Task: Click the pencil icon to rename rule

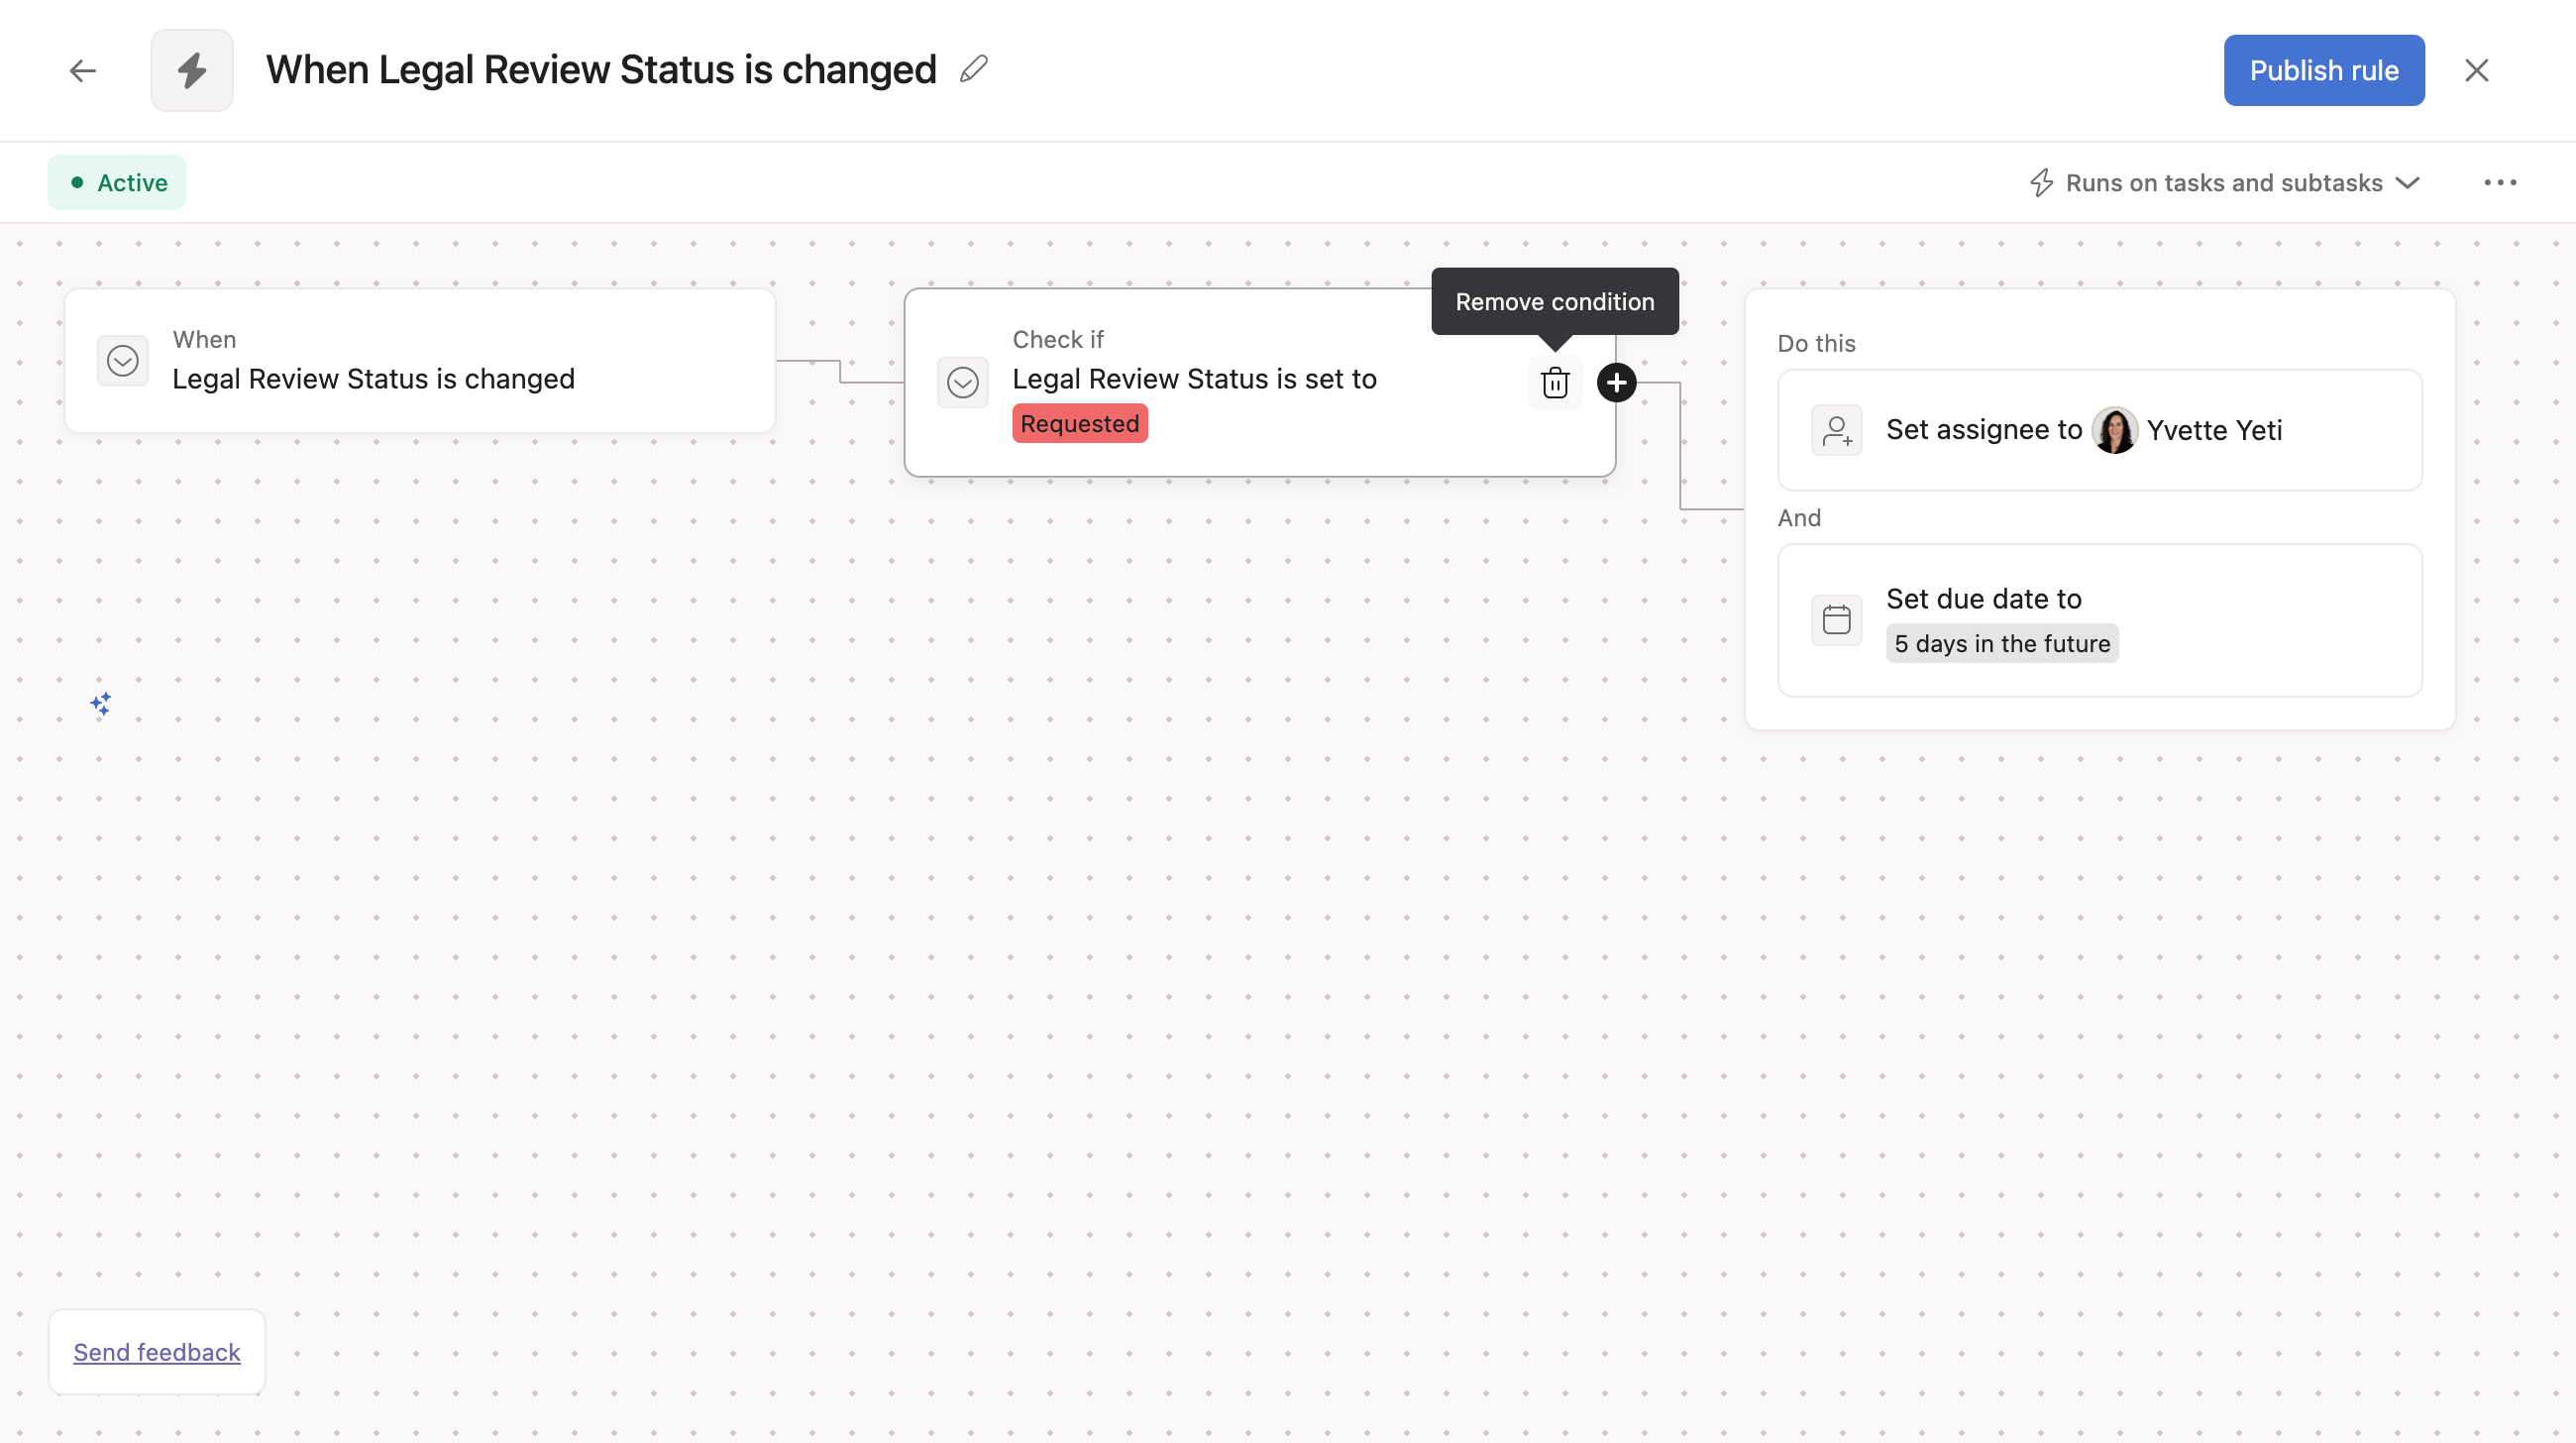Action: pyautogui.click(x=973, y=69)
